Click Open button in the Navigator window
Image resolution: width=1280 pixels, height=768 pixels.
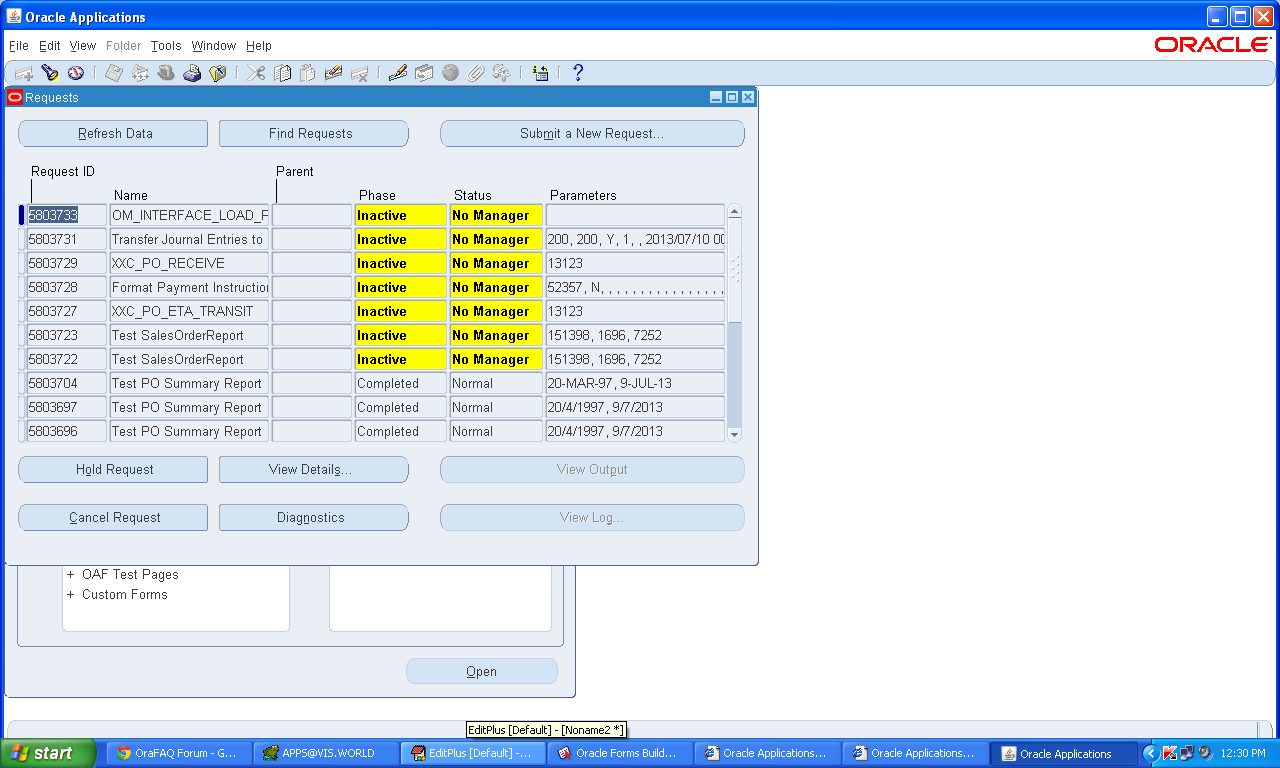point(482,672)
